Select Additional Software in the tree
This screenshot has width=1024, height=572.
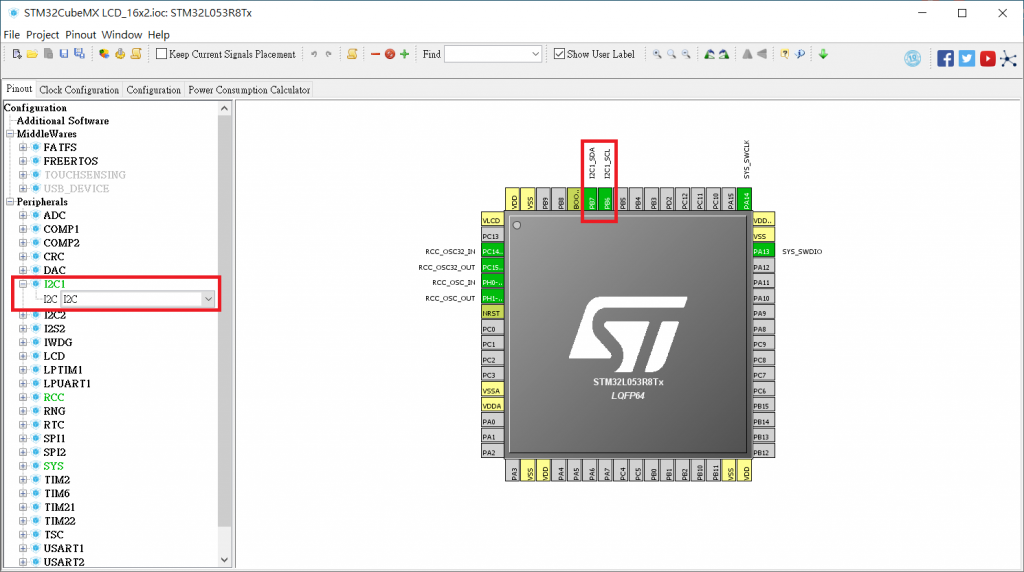pos(63,121)
